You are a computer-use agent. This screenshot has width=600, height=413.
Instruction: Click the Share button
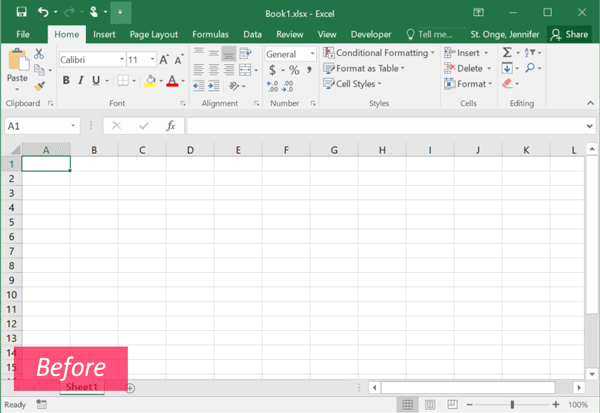[569, 34]
